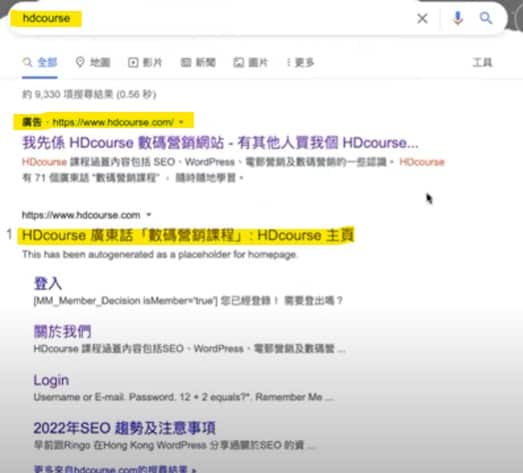Open the ad headline 我先係 HDcourse 數碼營銷網站
Image resolution: width=523 pixels, height=473 pixels.
pyautogui.click(x=220, y=143)
